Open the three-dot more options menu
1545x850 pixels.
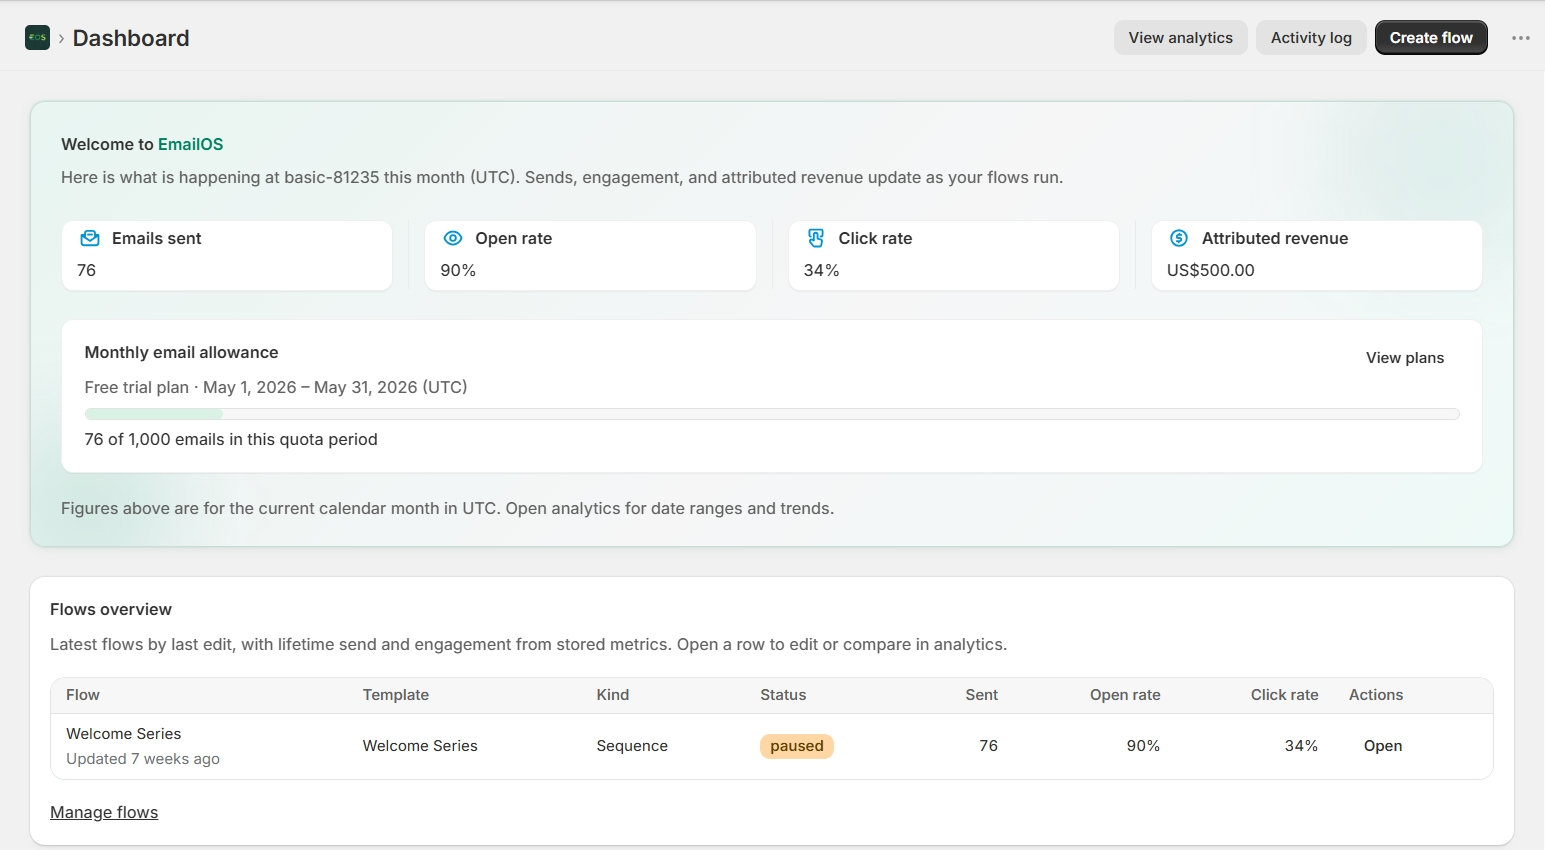[x=1520, y=38]
